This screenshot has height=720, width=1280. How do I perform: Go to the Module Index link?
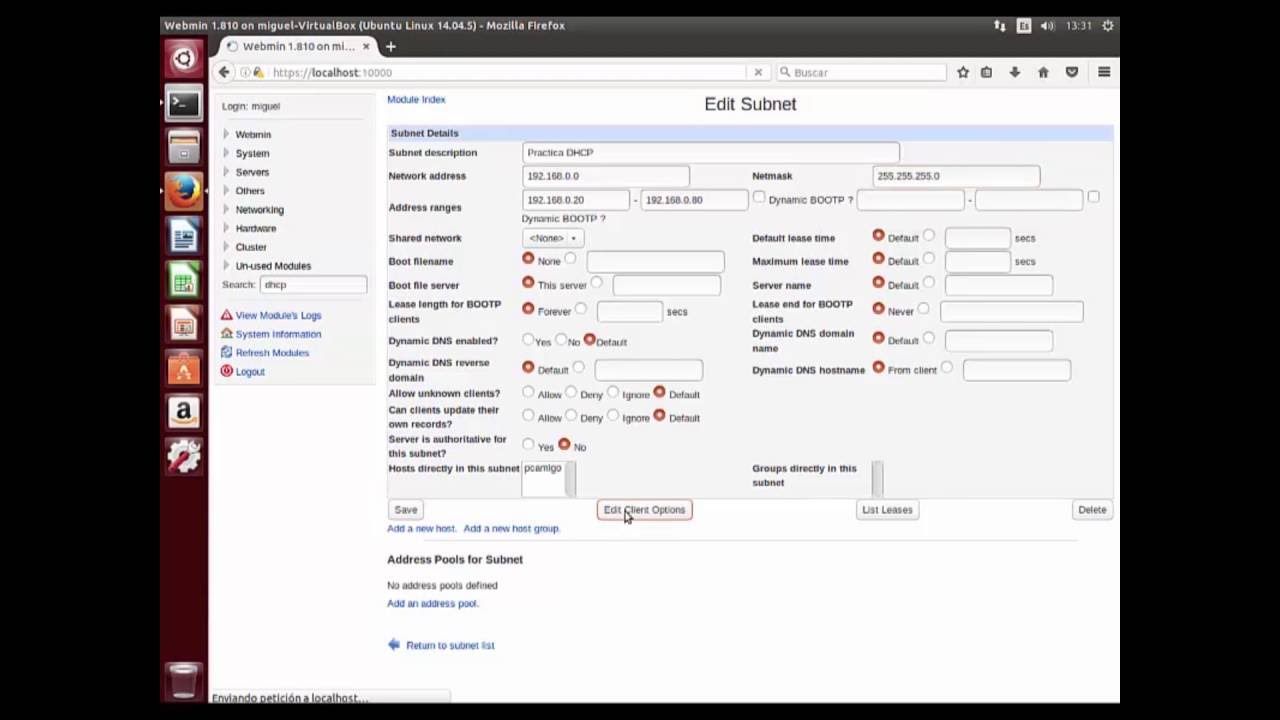coord(416,99)
